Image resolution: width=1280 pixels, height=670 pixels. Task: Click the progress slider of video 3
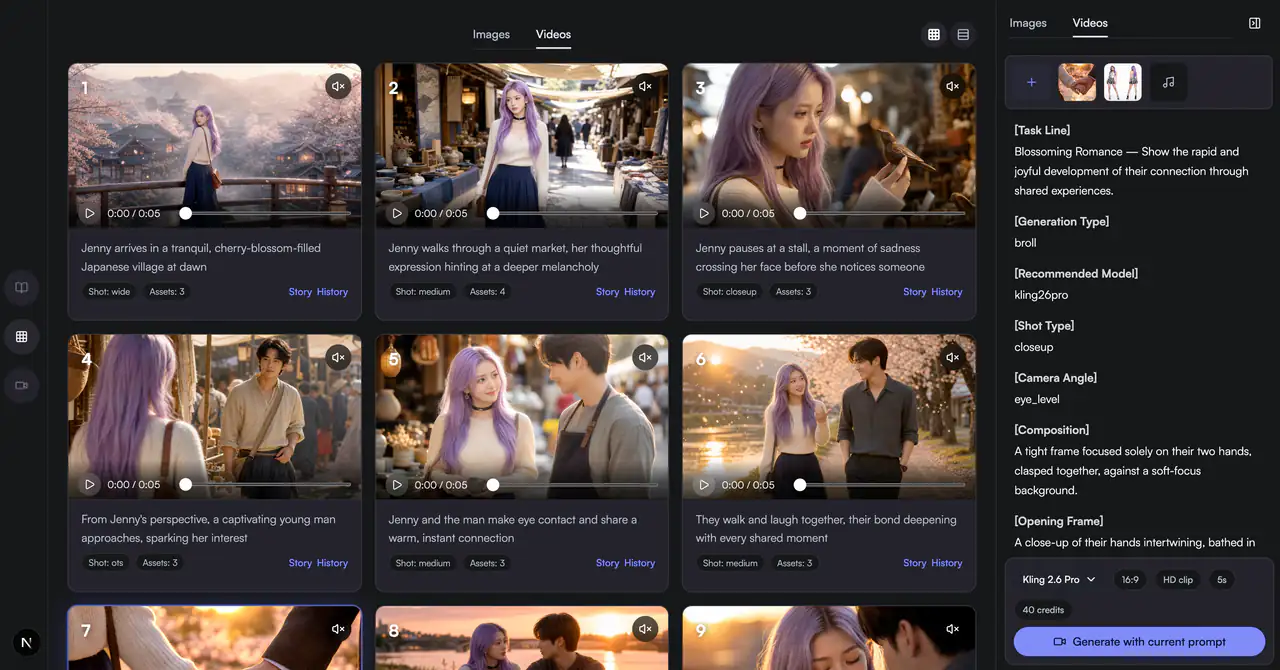pyautogui.click(x=880, y=213)
